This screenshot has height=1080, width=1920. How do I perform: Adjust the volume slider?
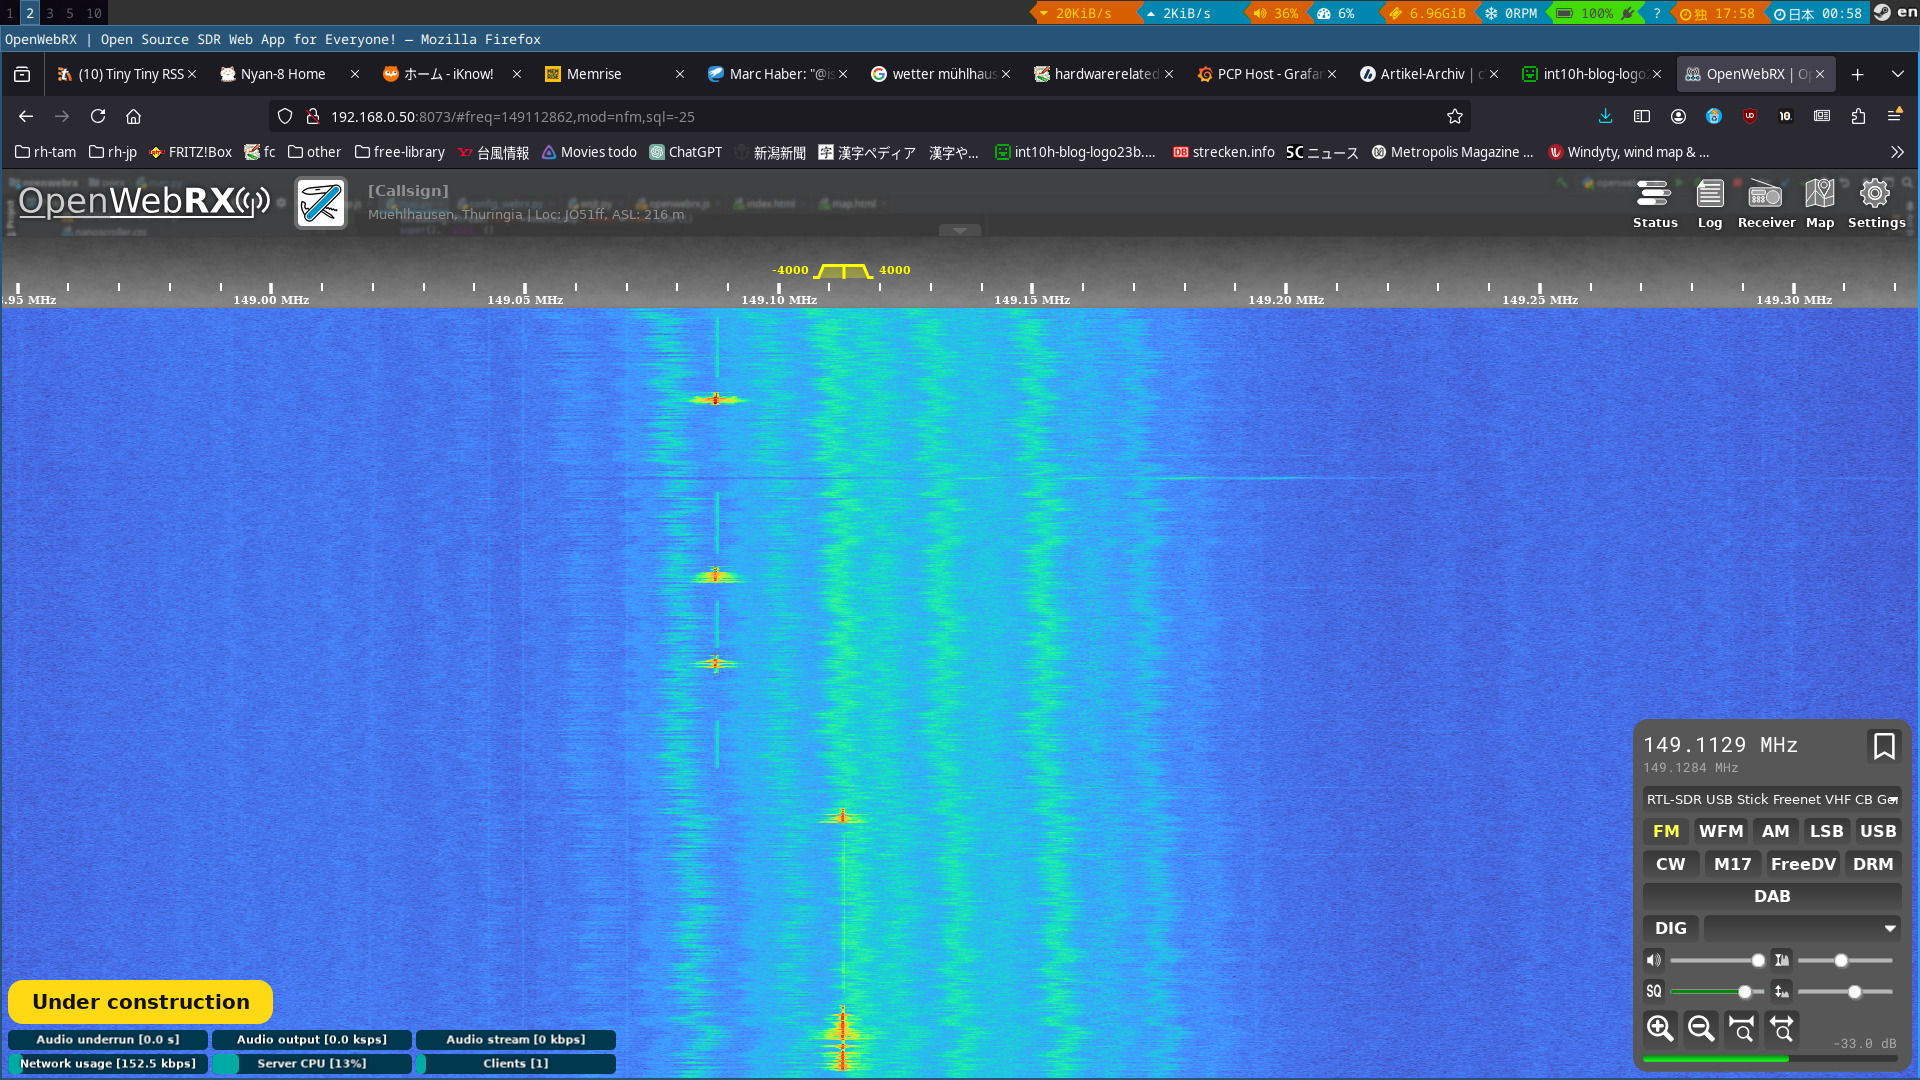(x=1717, y=960)
